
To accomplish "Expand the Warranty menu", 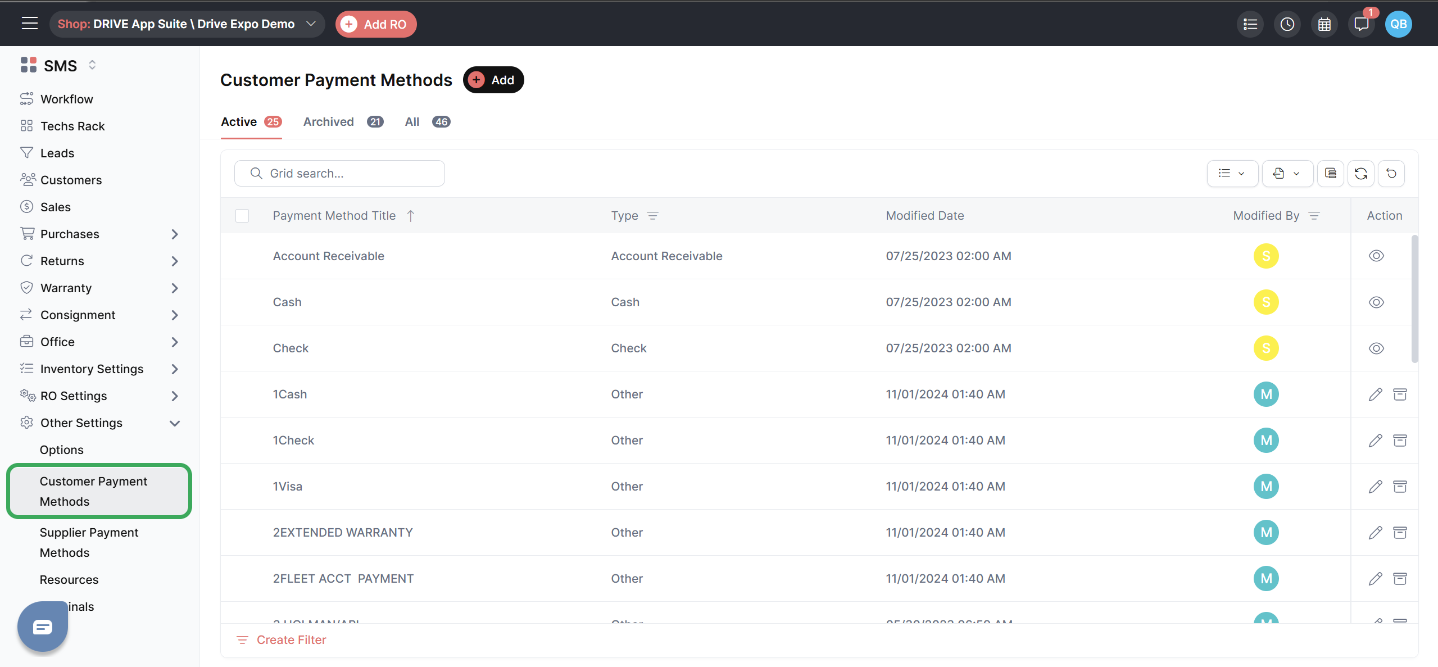I will click(x=175, y=288).
